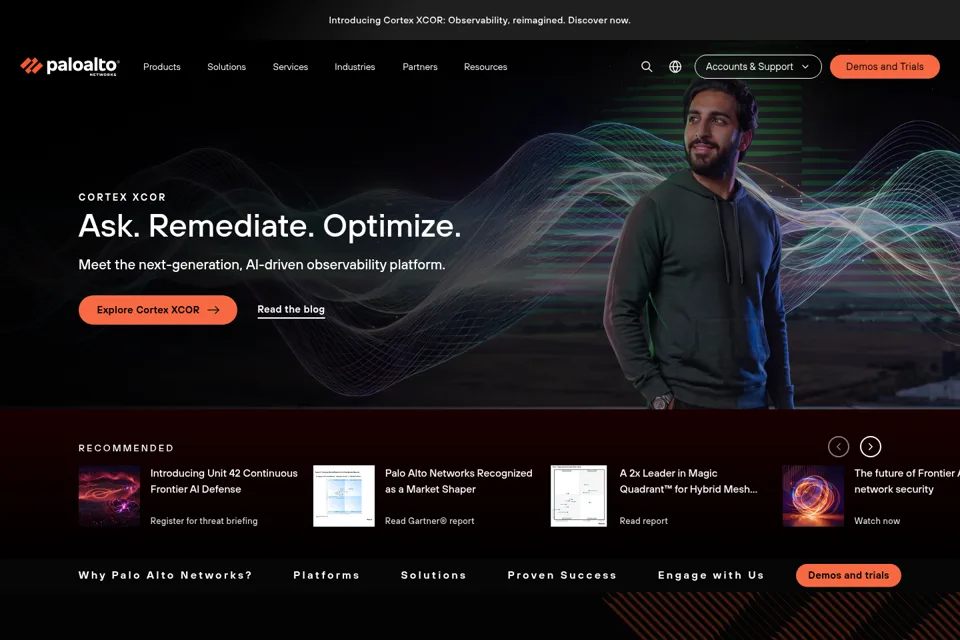
Task: Open Palo Alto Networks Recognized as a Market Shaper title
Action: click(x=459, y=481)
